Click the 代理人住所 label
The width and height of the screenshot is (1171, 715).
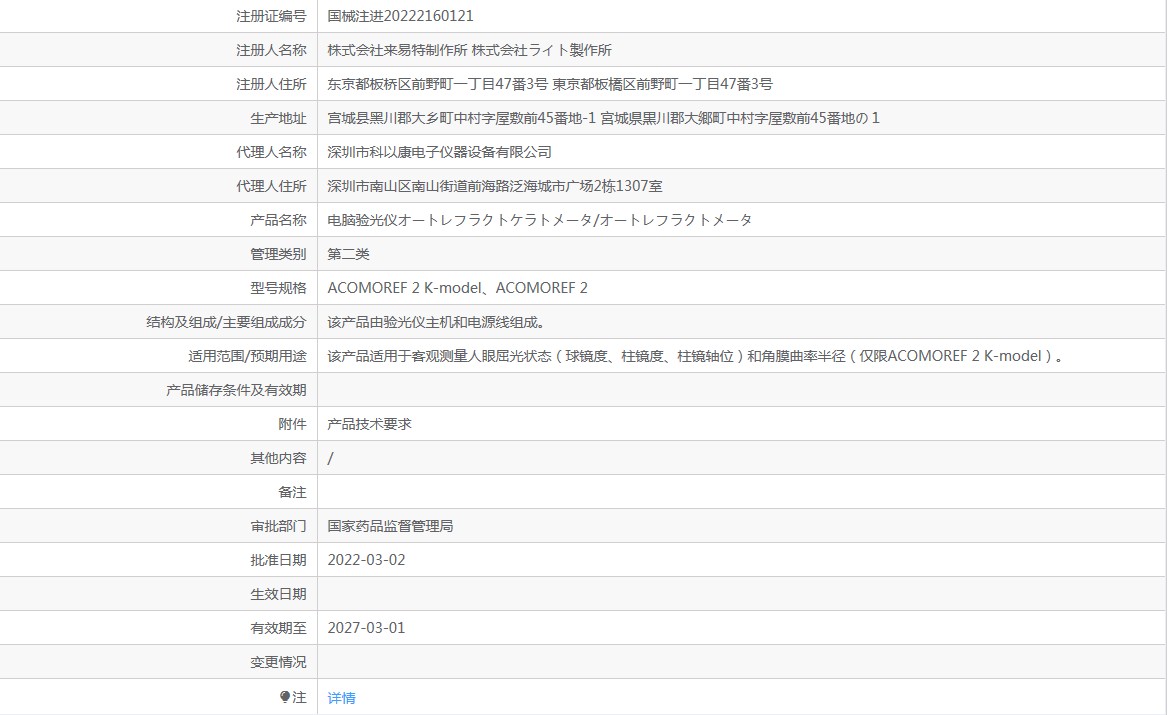tap(271, 186)
